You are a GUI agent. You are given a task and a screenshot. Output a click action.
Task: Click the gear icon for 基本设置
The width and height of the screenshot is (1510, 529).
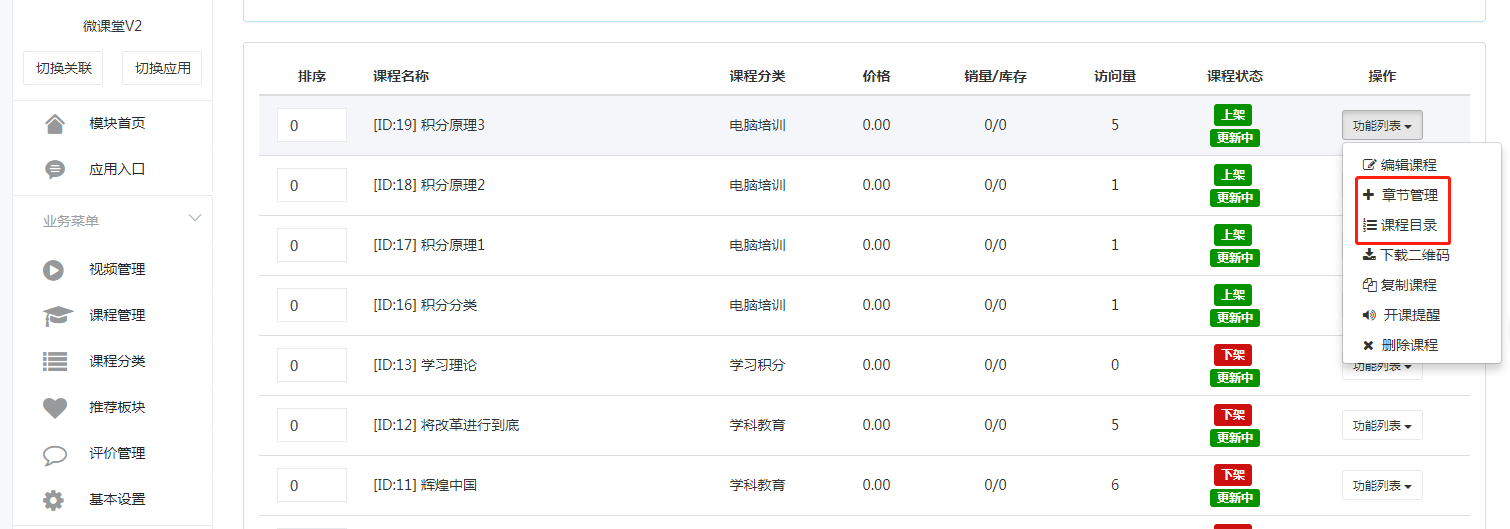point(54,500)
